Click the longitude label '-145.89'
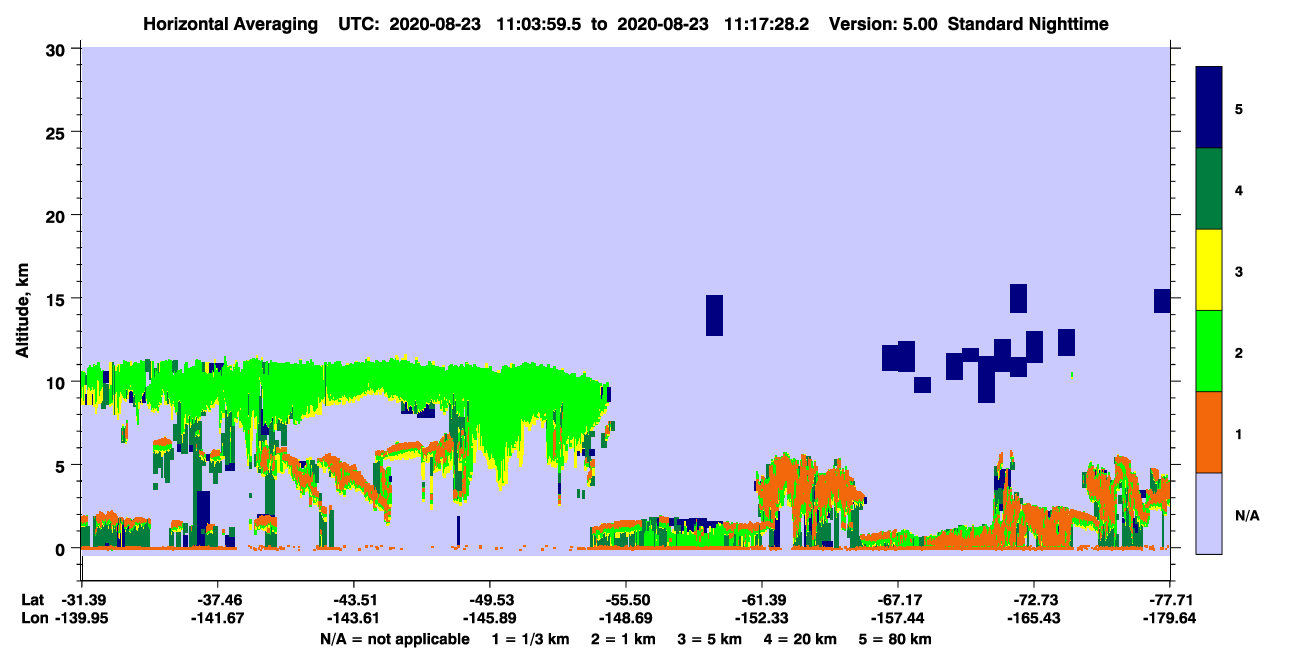Screen dimensions: 1300x667 click(x=489, y=618)
